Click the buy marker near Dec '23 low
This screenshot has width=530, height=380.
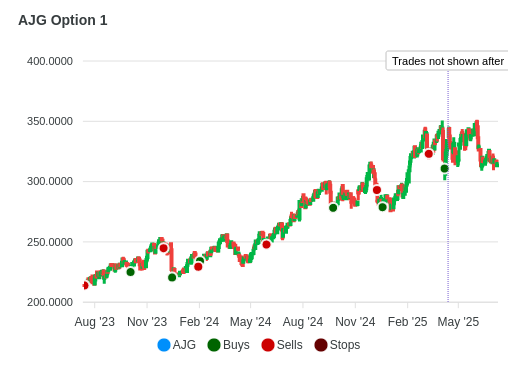[172, 278]
